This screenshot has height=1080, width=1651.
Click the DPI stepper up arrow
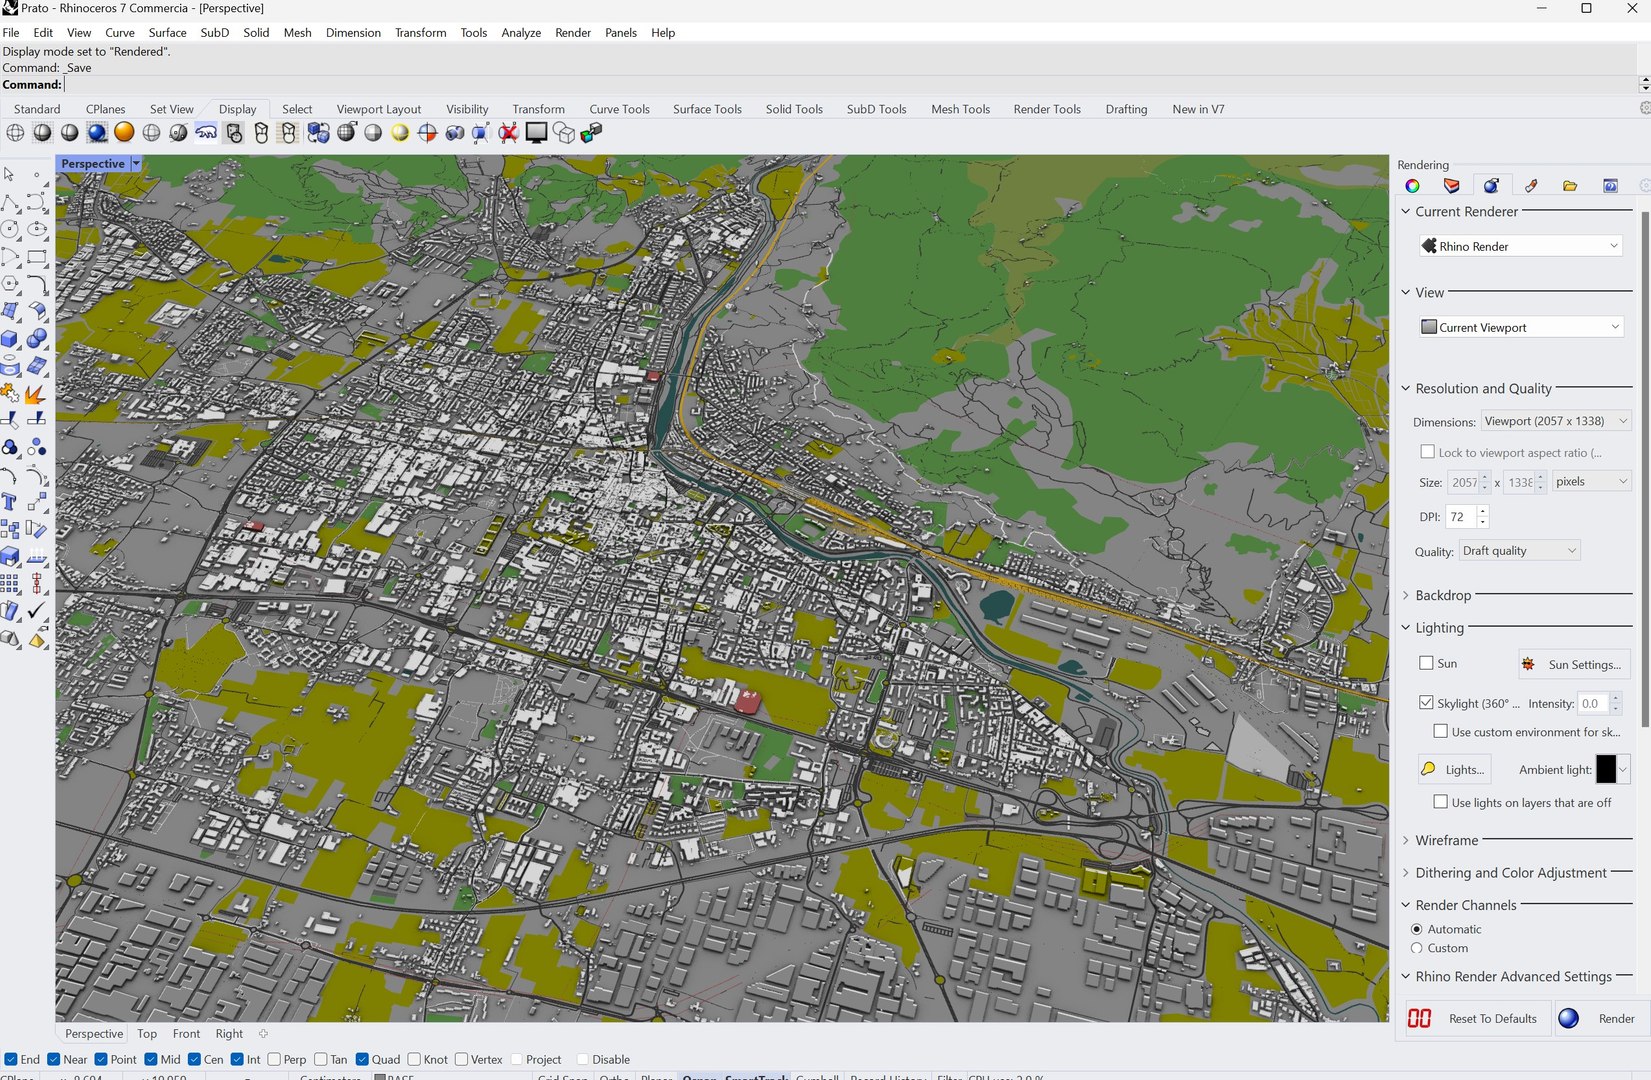[1483, 511]
